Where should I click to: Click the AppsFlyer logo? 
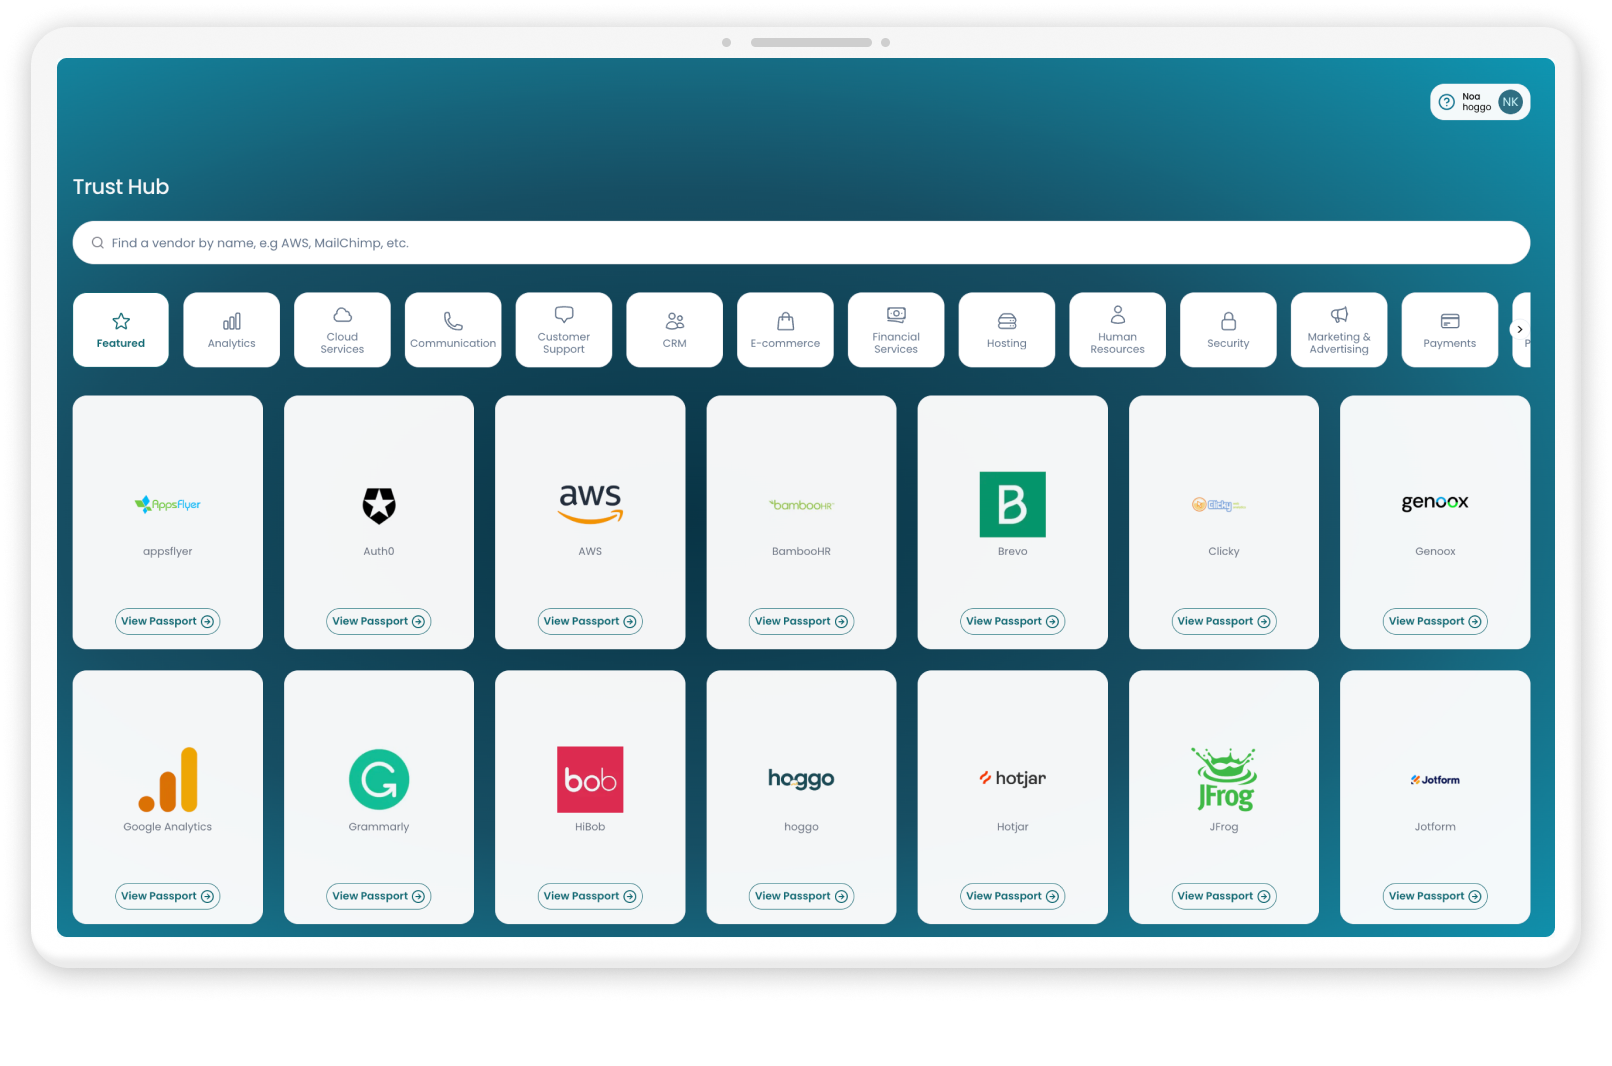click(x=168, y=504)
